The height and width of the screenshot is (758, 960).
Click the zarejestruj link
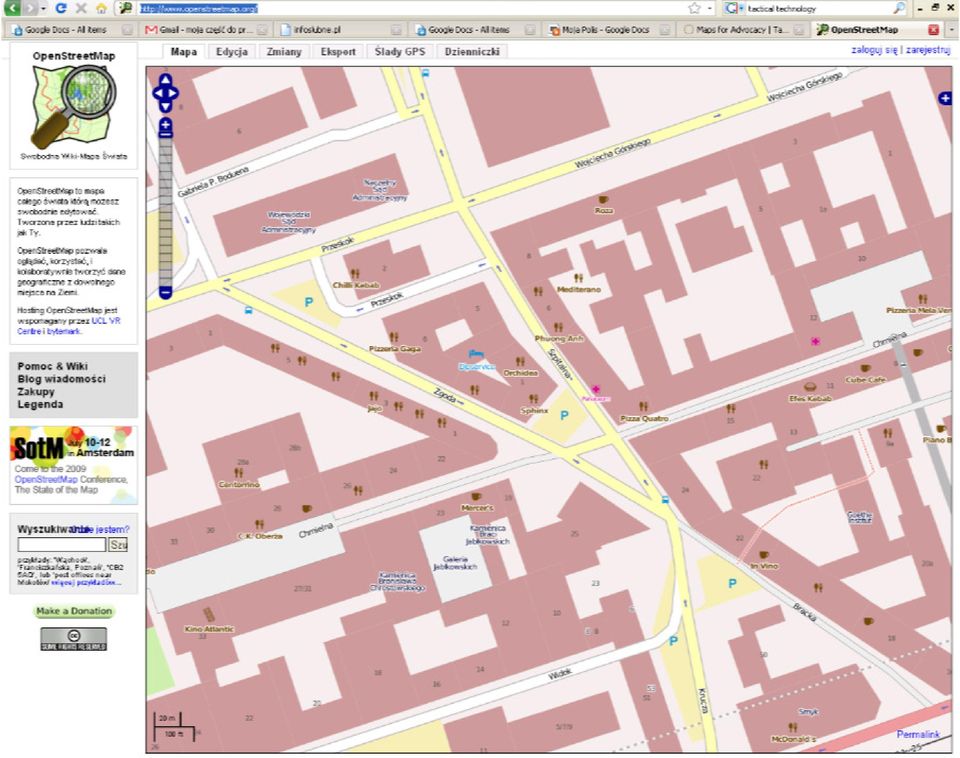click(928, 50)
